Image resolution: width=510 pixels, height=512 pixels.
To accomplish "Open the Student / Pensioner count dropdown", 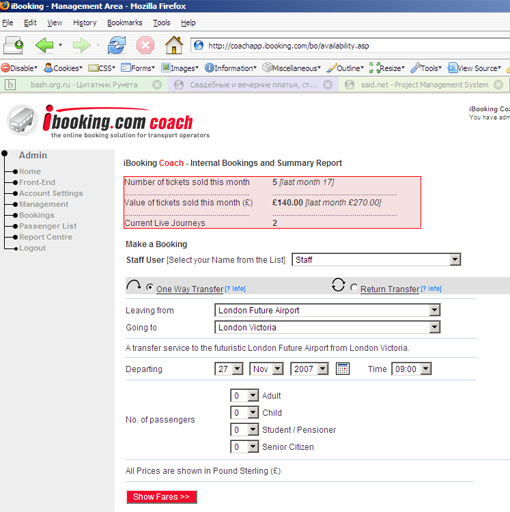I will point(244,430).
